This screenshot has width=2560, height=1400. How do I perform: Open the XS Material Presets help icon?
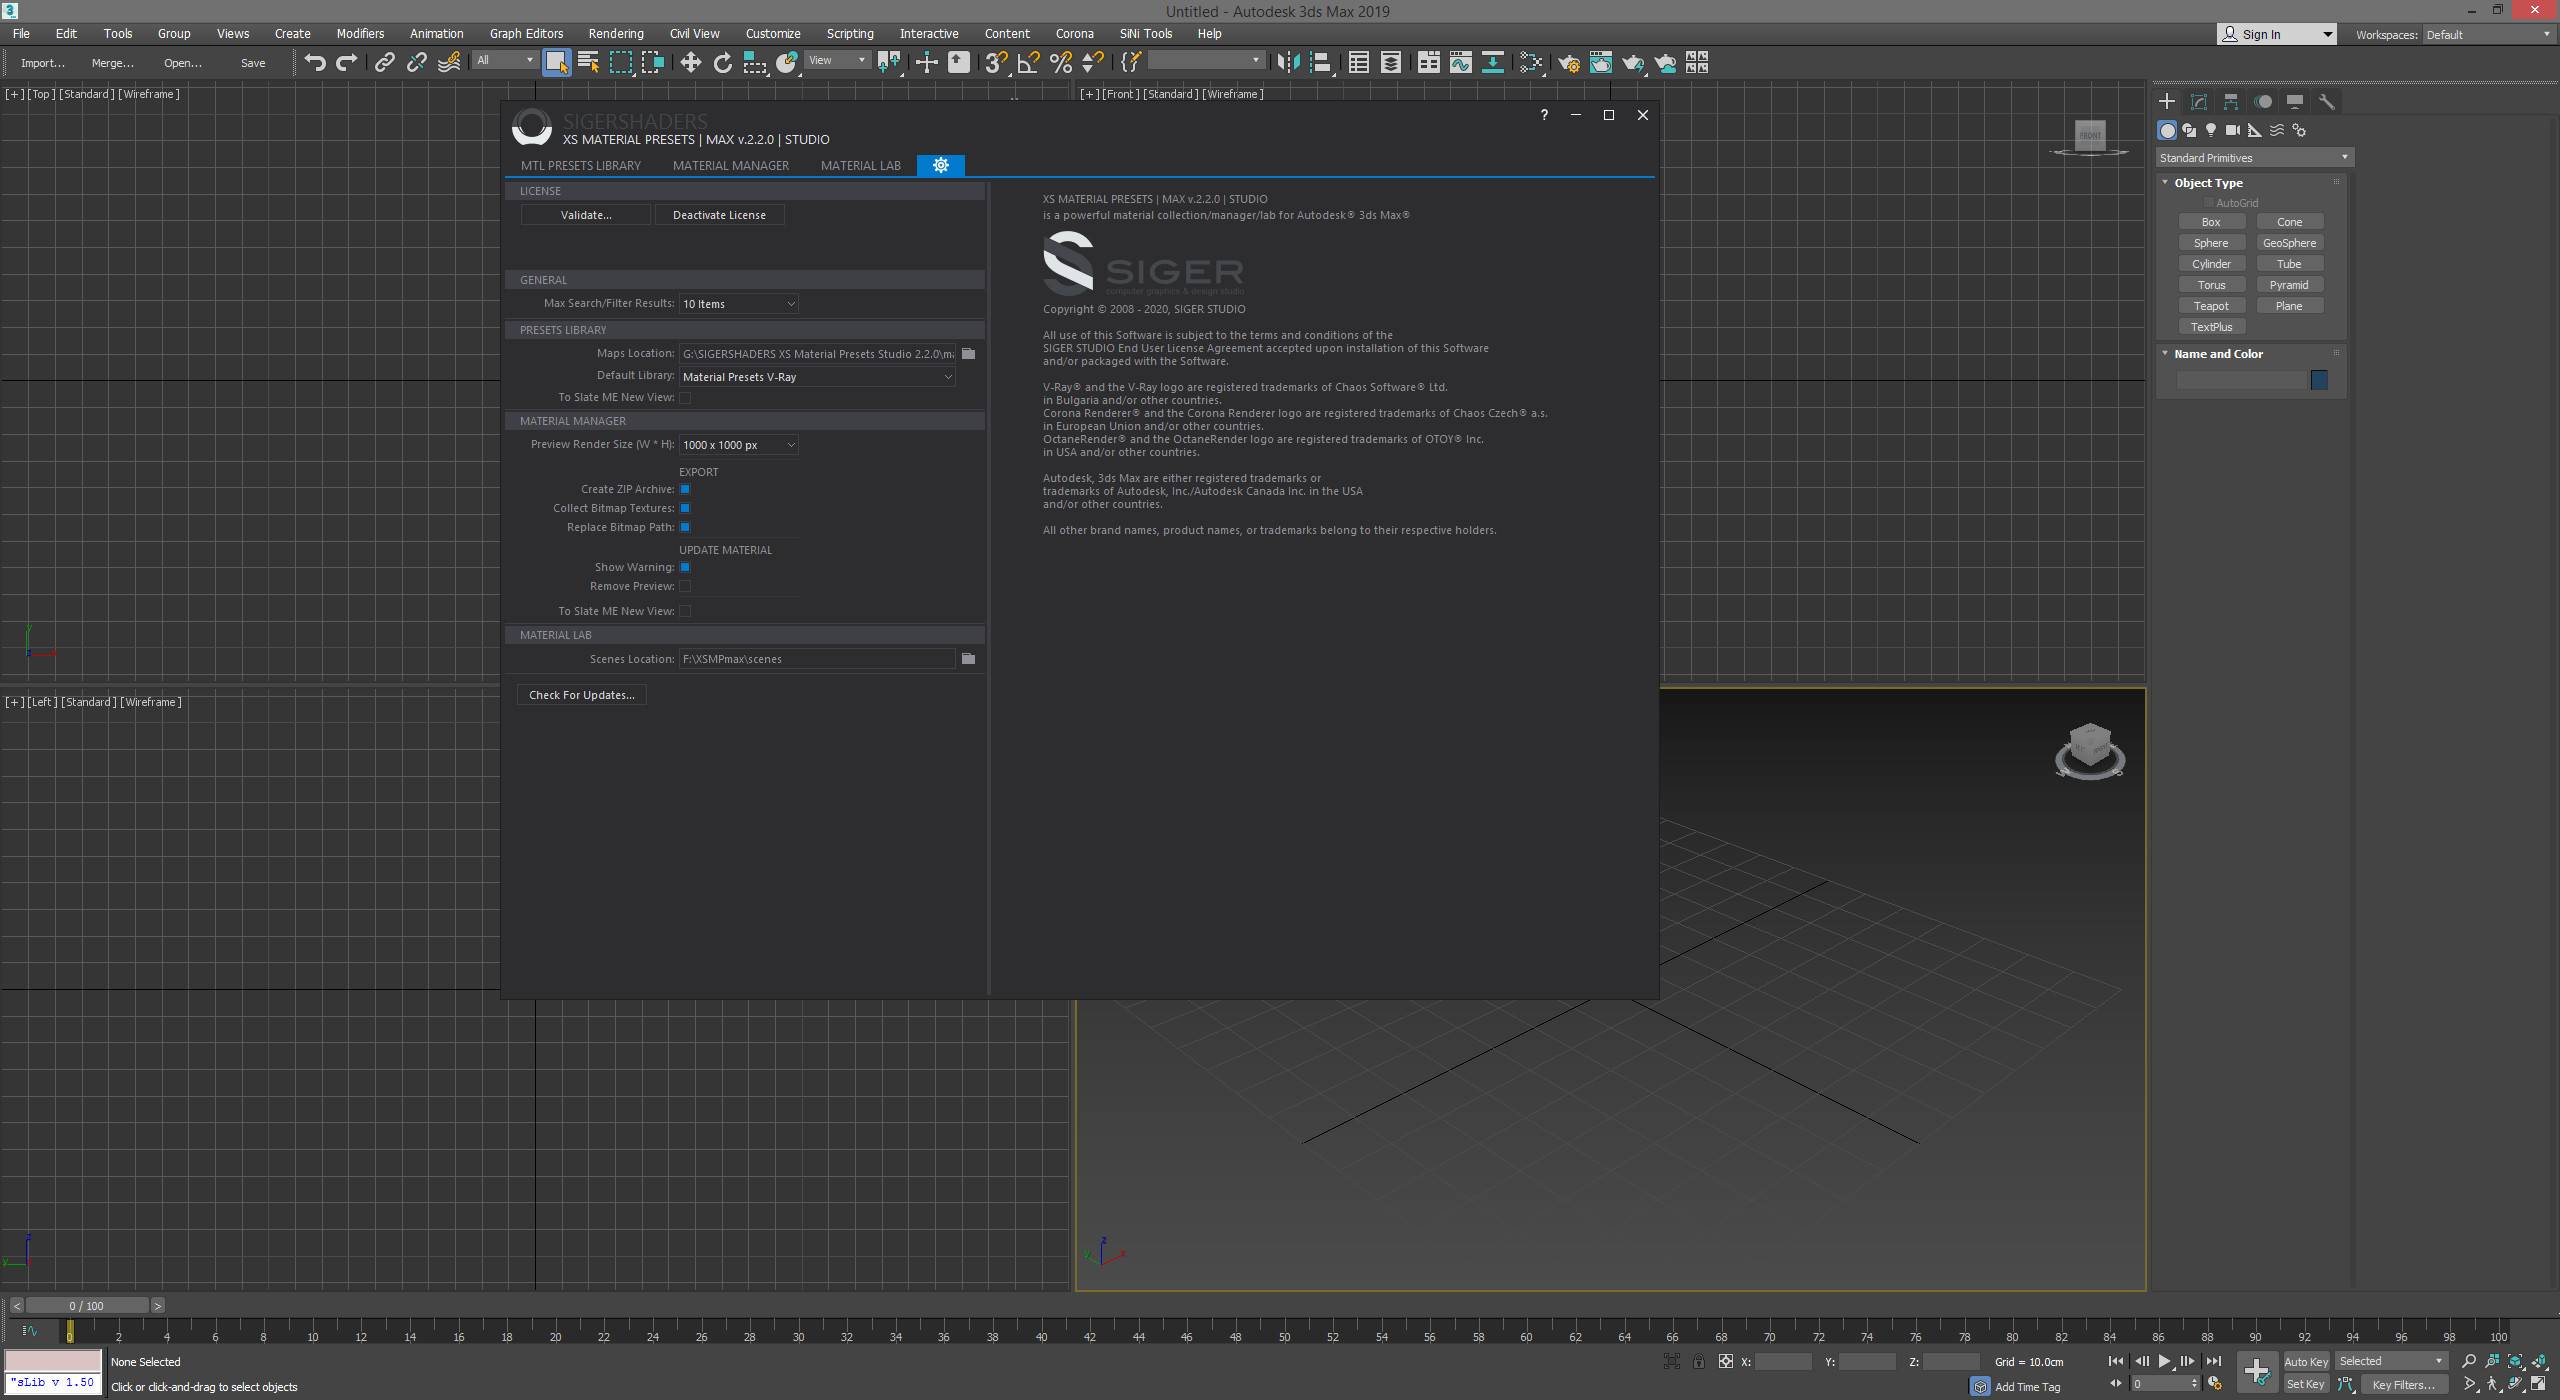1544,115
